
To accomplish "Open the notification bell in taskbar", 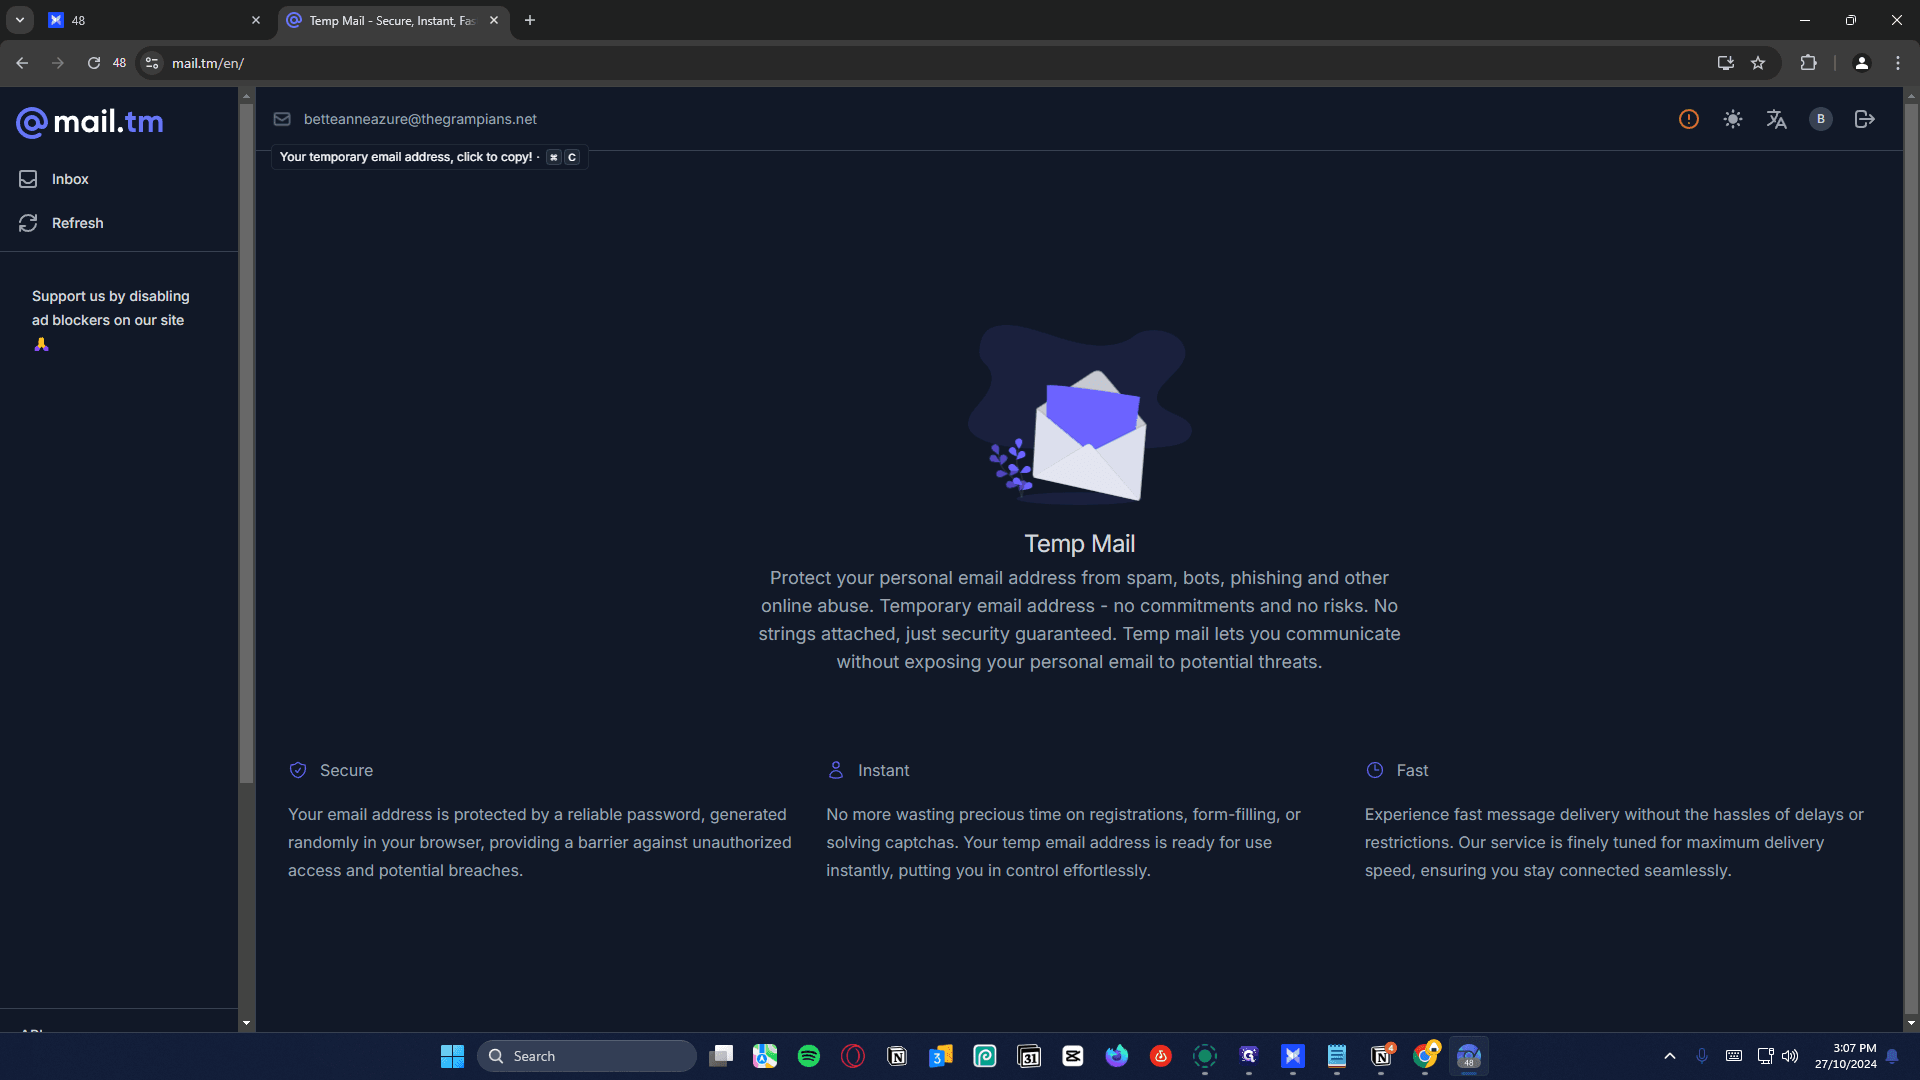I will [1892, 1056].
